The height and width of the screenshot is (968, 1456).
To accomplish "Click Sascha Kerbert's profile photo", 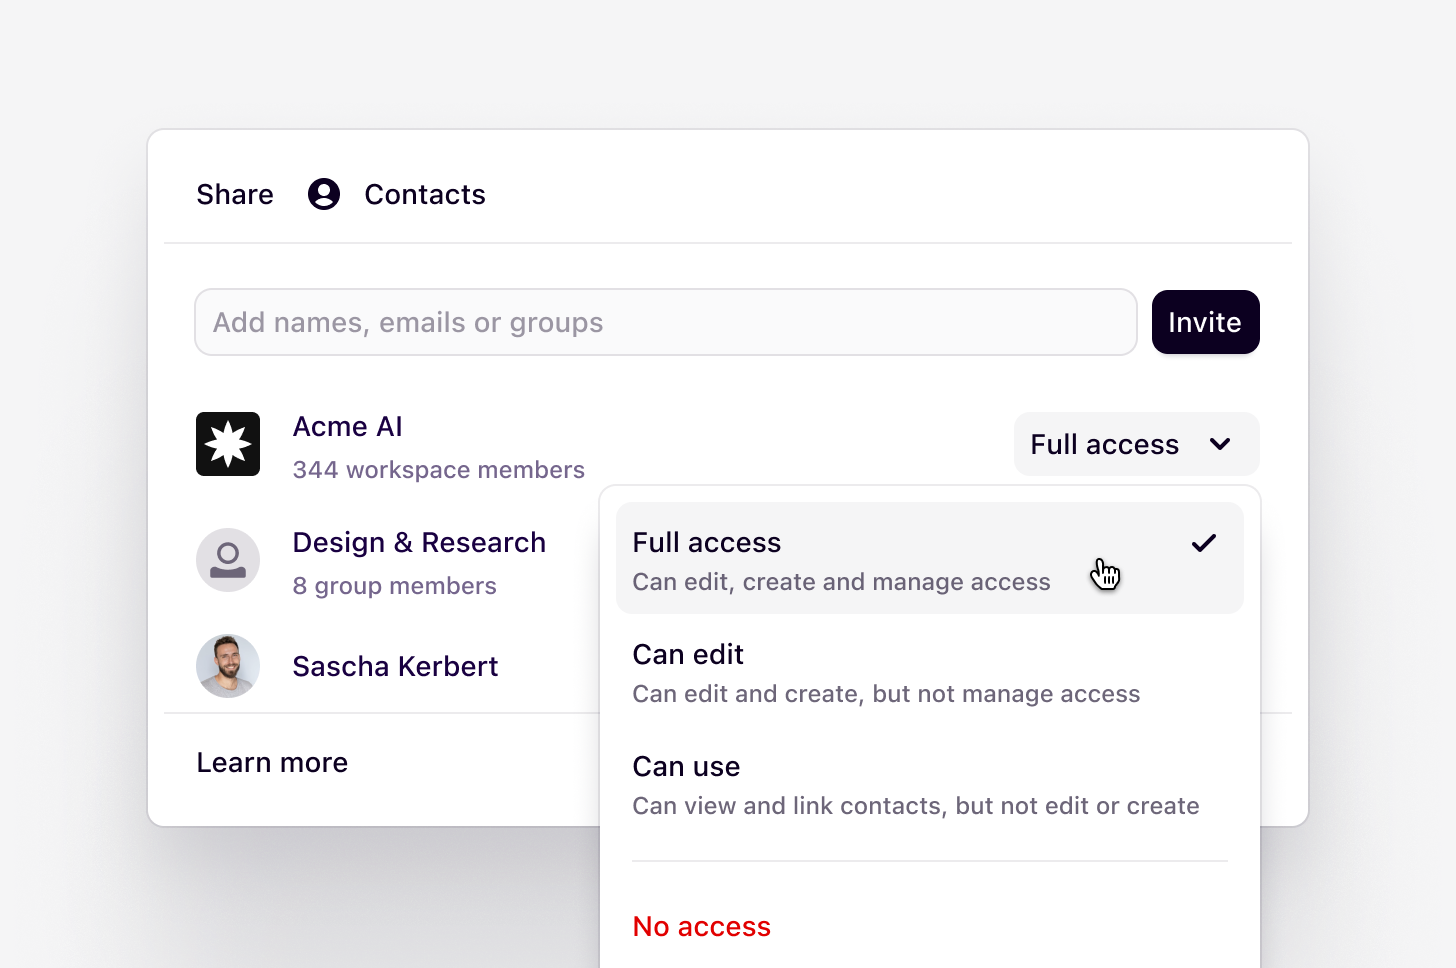I will coord(228,666).
